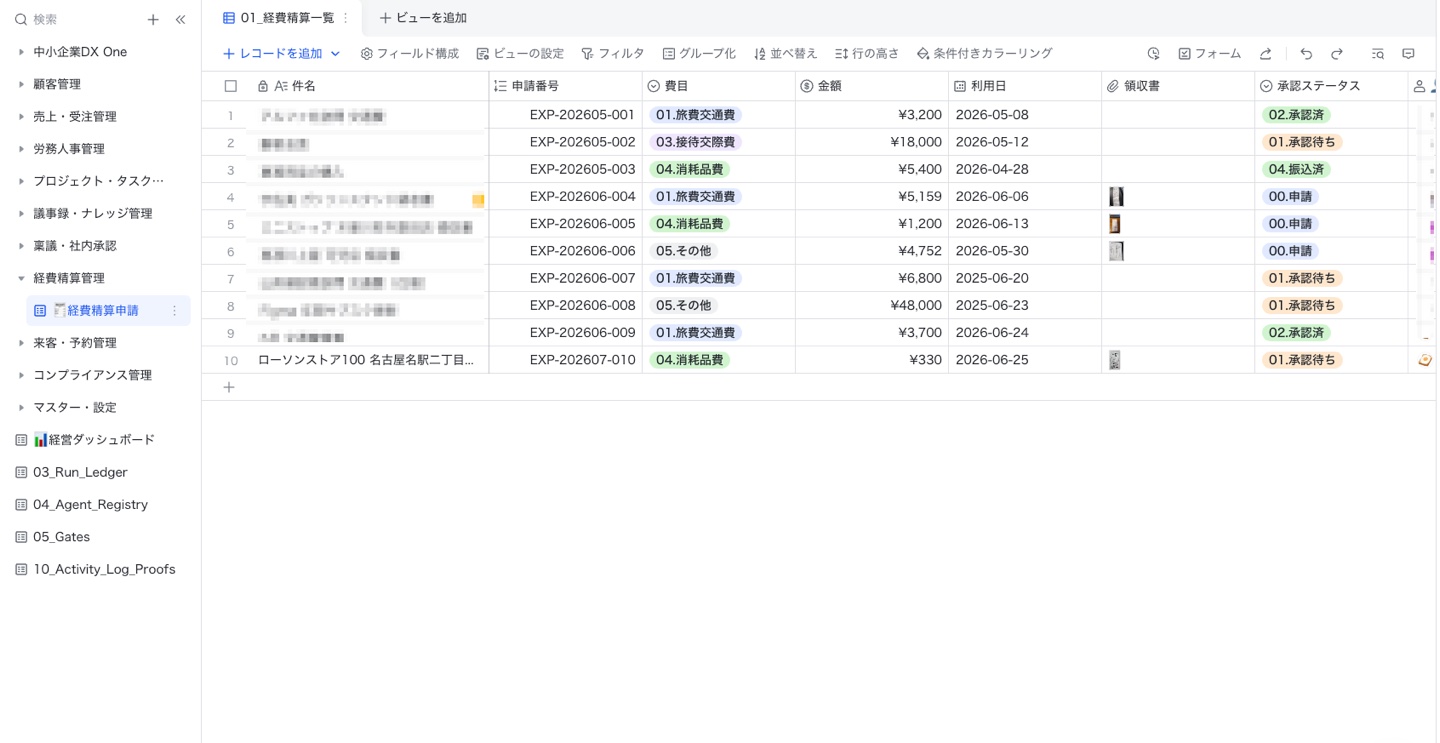Click the 金額 column header

click(x=872, y=86)
